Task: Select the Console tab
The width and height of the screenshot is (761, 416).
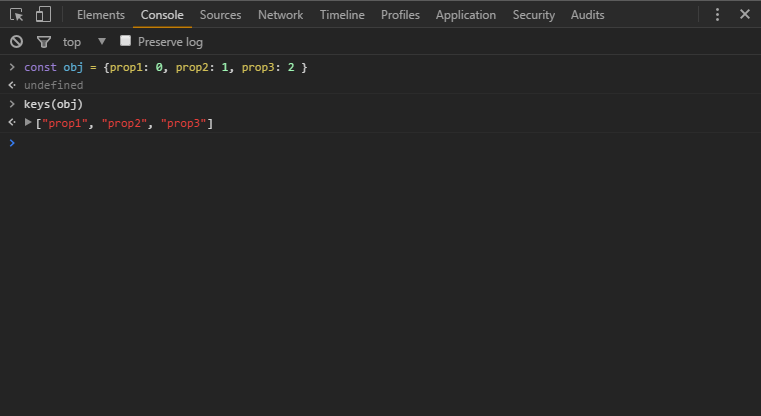Action: pos(162,15)
